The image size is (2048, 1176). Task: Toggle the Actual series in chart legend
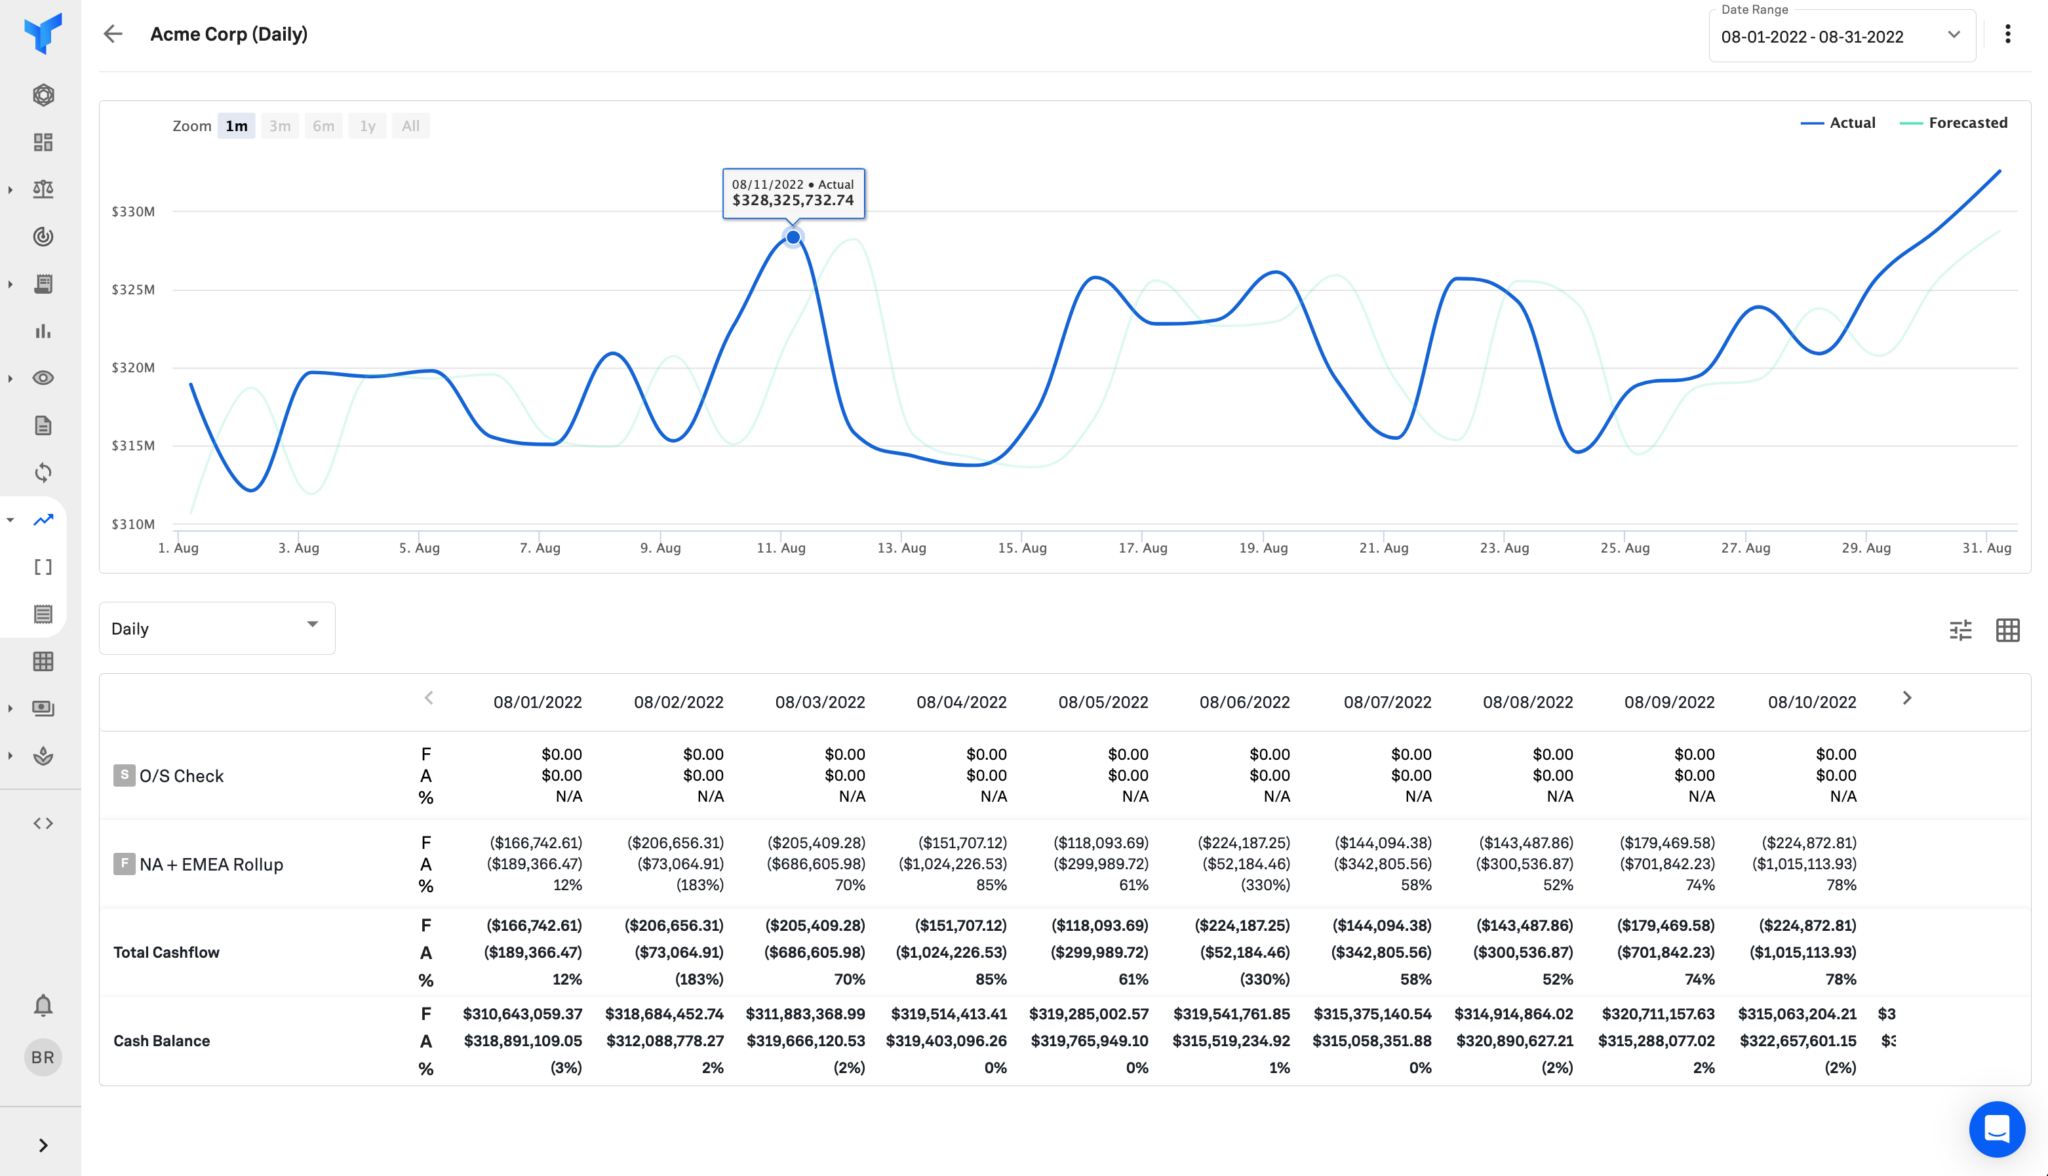(1838, 123)
